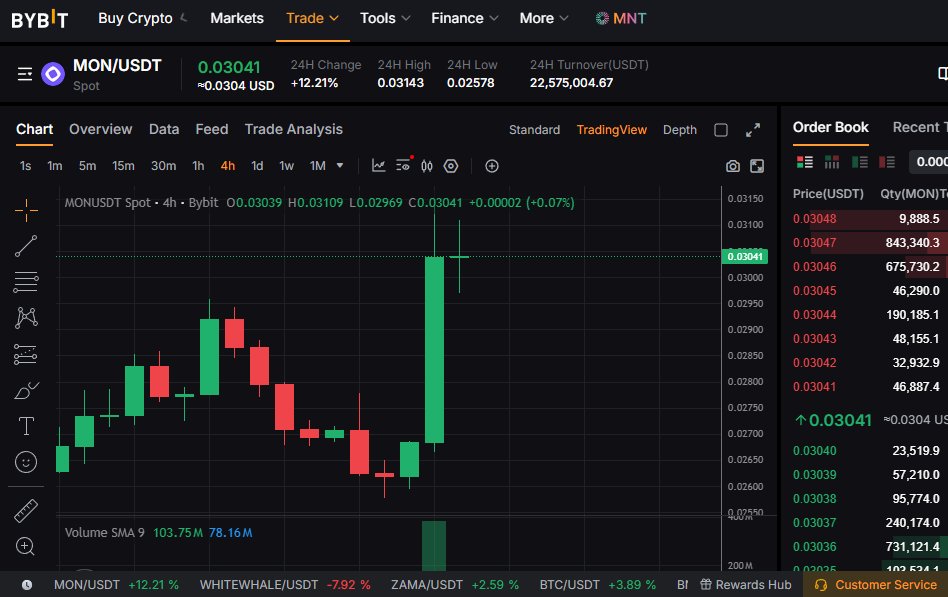
Task: Select the text annotation tool
Action: pyautogui.click(x=26, y=426)
